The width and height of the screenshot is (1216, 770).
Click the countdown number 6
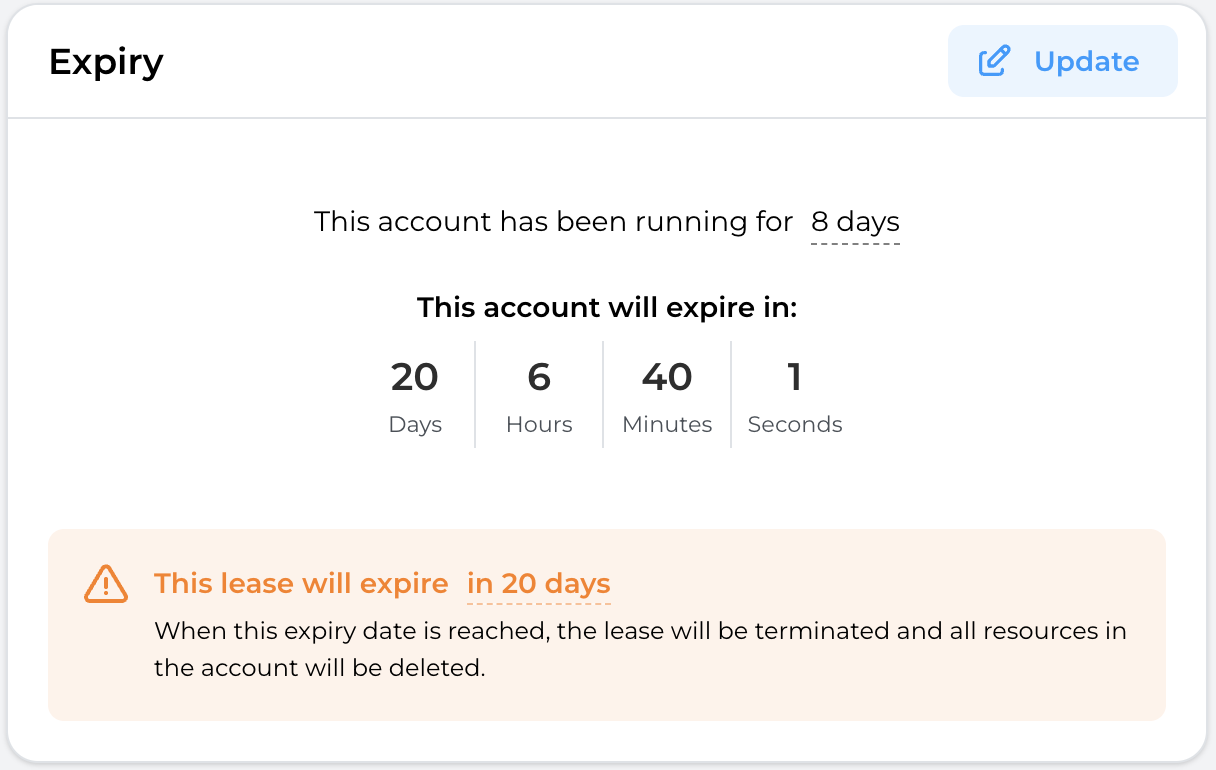click(539, 377)
